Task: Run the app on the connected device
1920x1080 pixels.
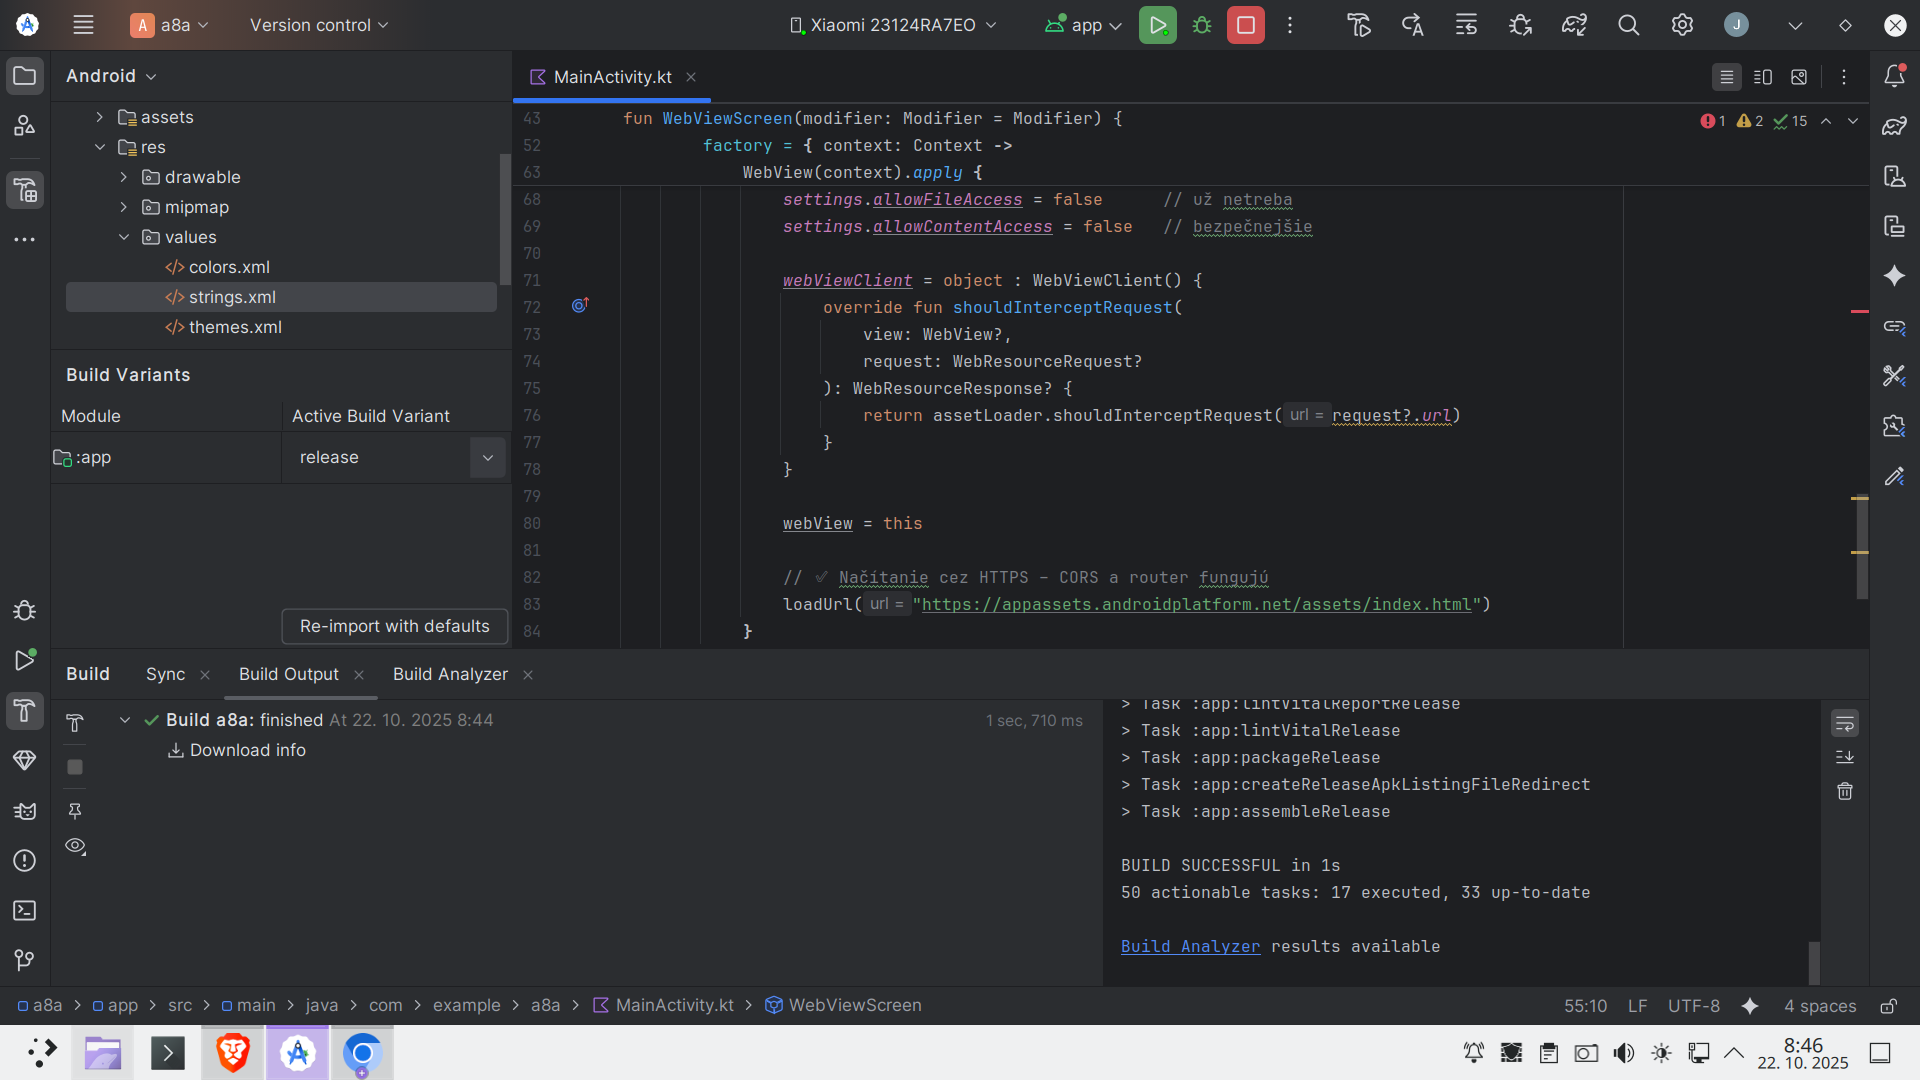Action: point(1157,25)
